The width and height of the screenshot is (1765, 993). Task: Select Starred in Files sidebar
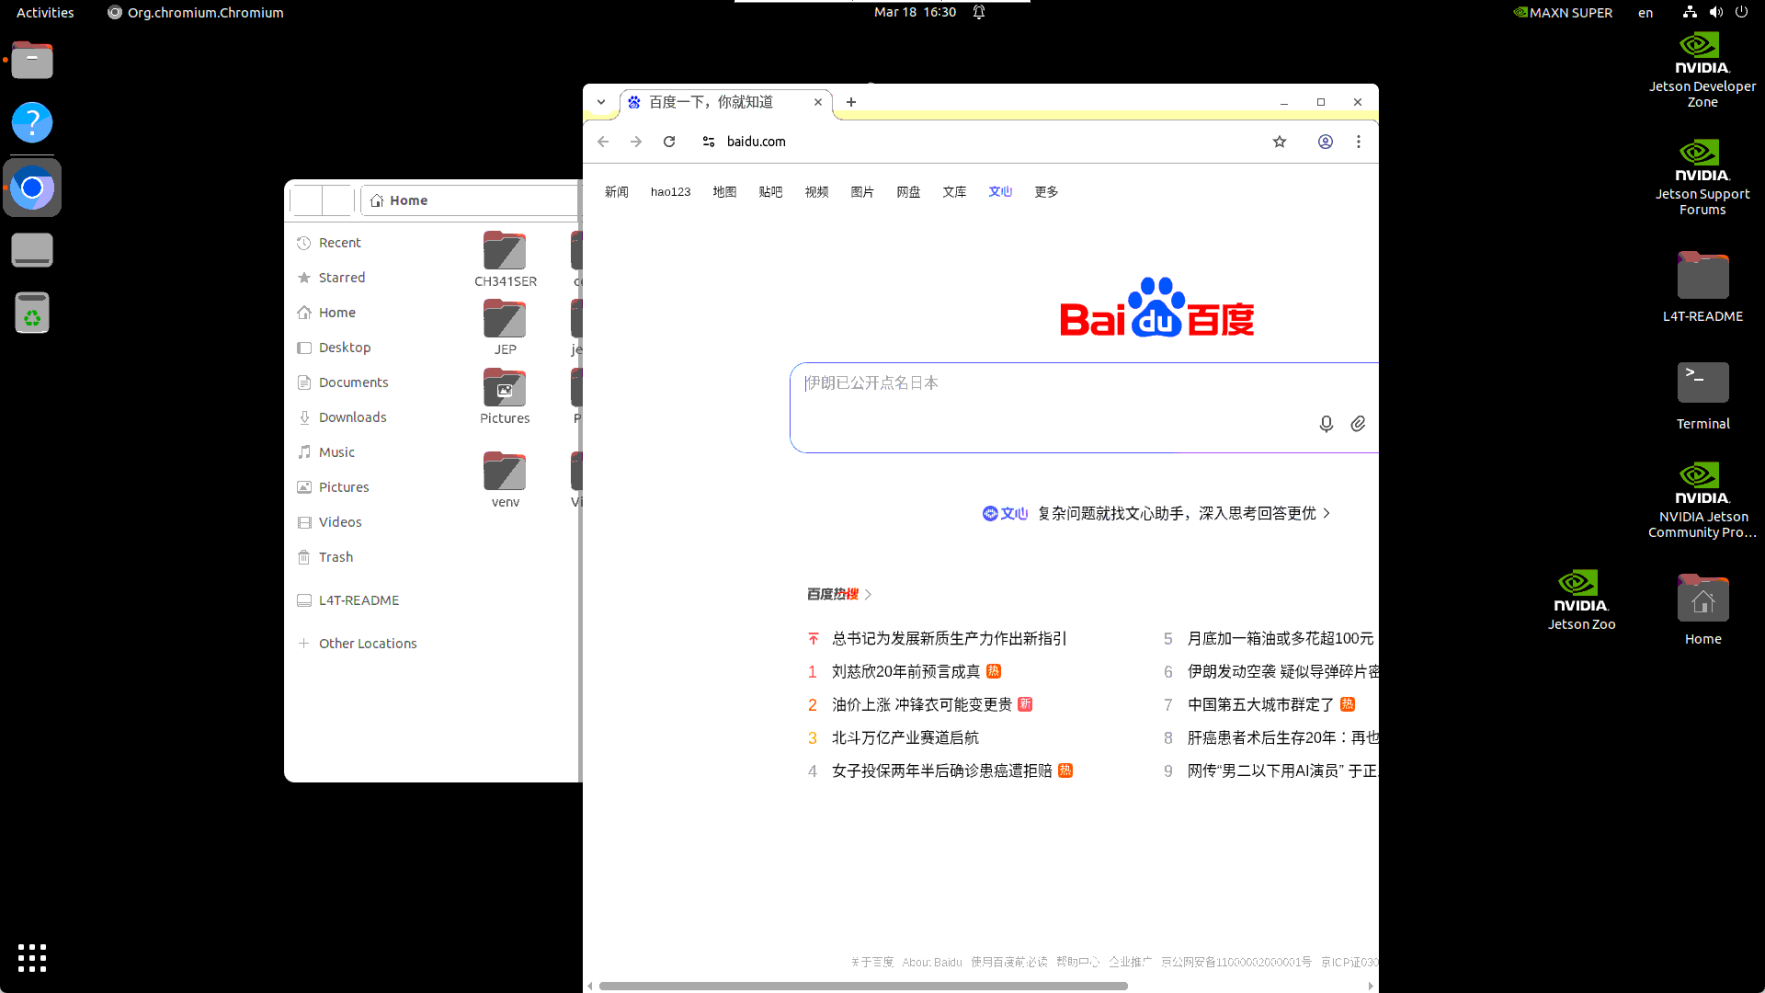(342, 278)
